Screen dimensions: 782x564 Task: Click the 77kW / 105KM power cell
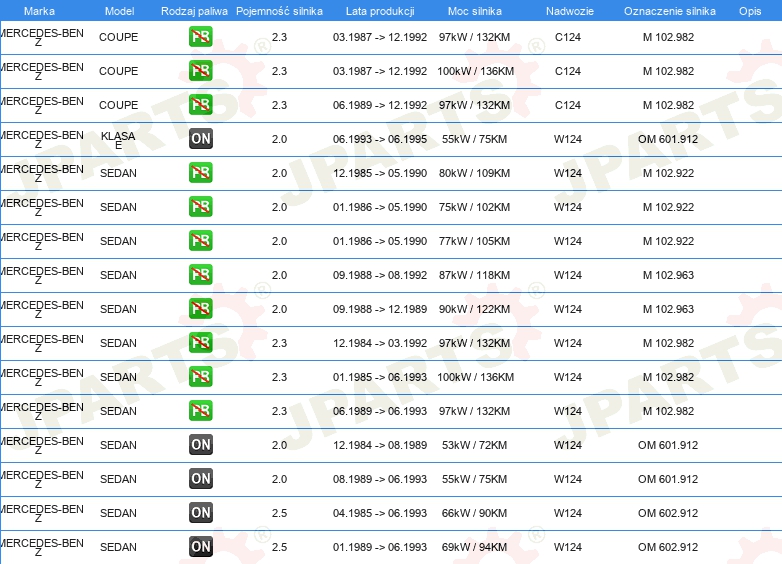[474, 241]
